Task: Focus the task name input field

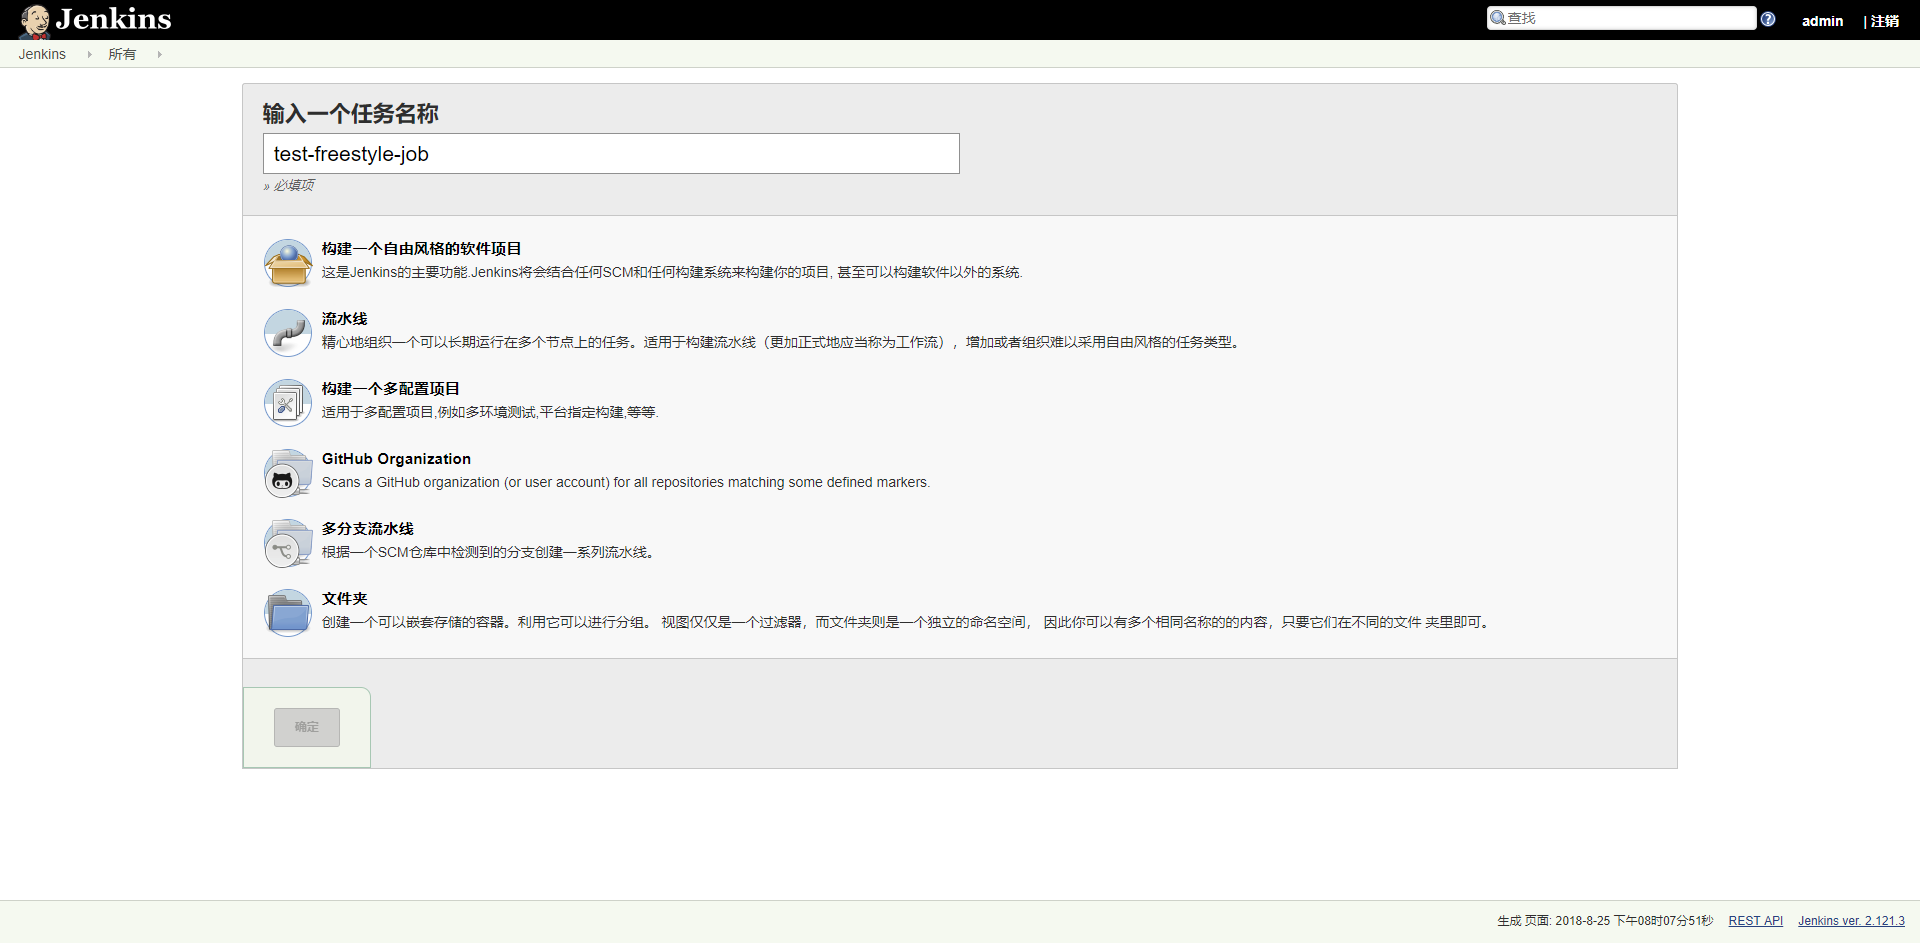Action: 611,154
